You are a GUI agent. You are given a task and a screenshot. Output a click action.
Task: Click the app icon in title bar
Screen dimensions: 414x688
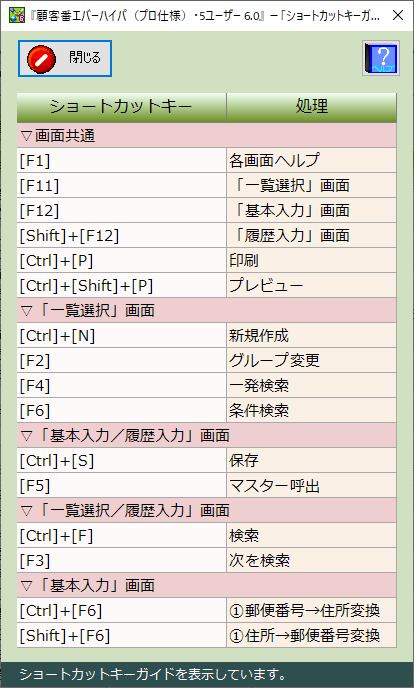(17, 16)
